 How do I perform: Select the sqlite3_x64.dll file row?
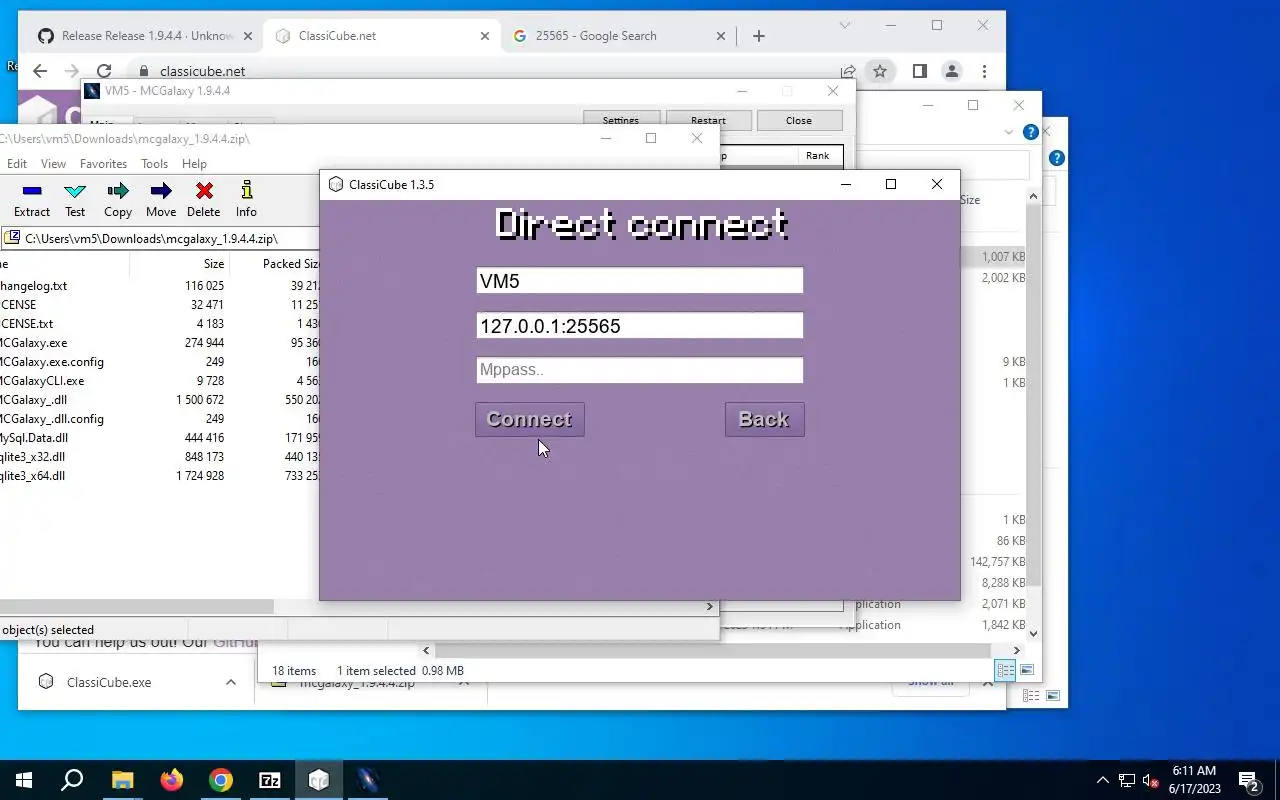point(160,476)
